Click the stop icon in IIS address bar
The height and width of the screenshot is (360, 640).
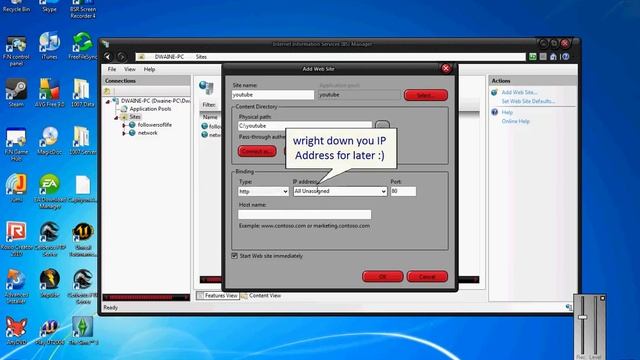tap(543, 57)
